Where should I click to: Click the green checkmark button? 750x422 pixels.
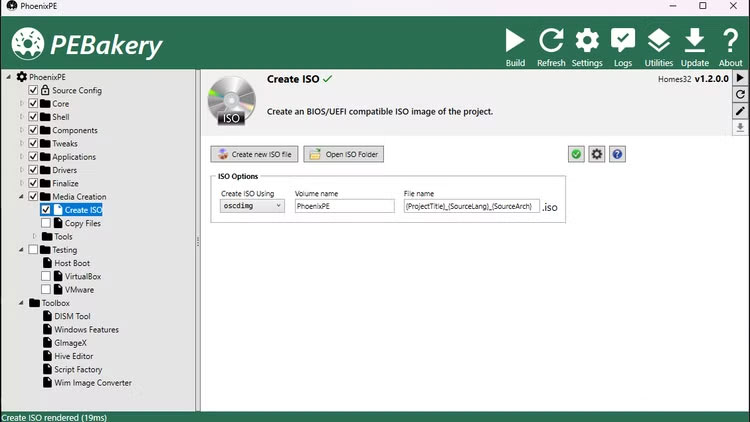[576, 154]
